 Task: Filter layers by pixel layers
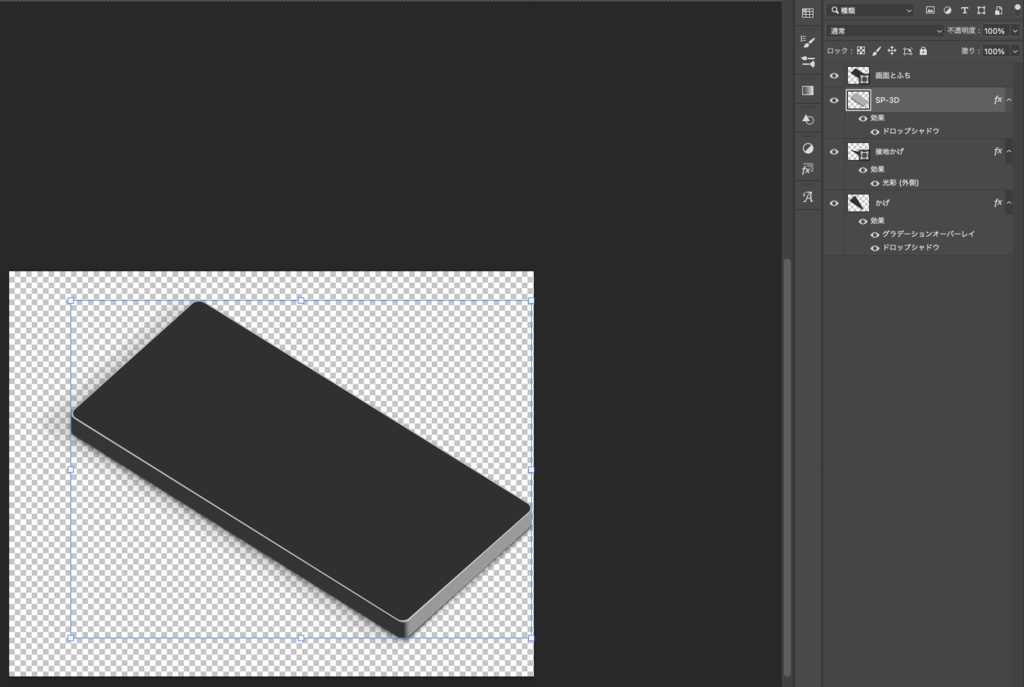click(930, 10)
